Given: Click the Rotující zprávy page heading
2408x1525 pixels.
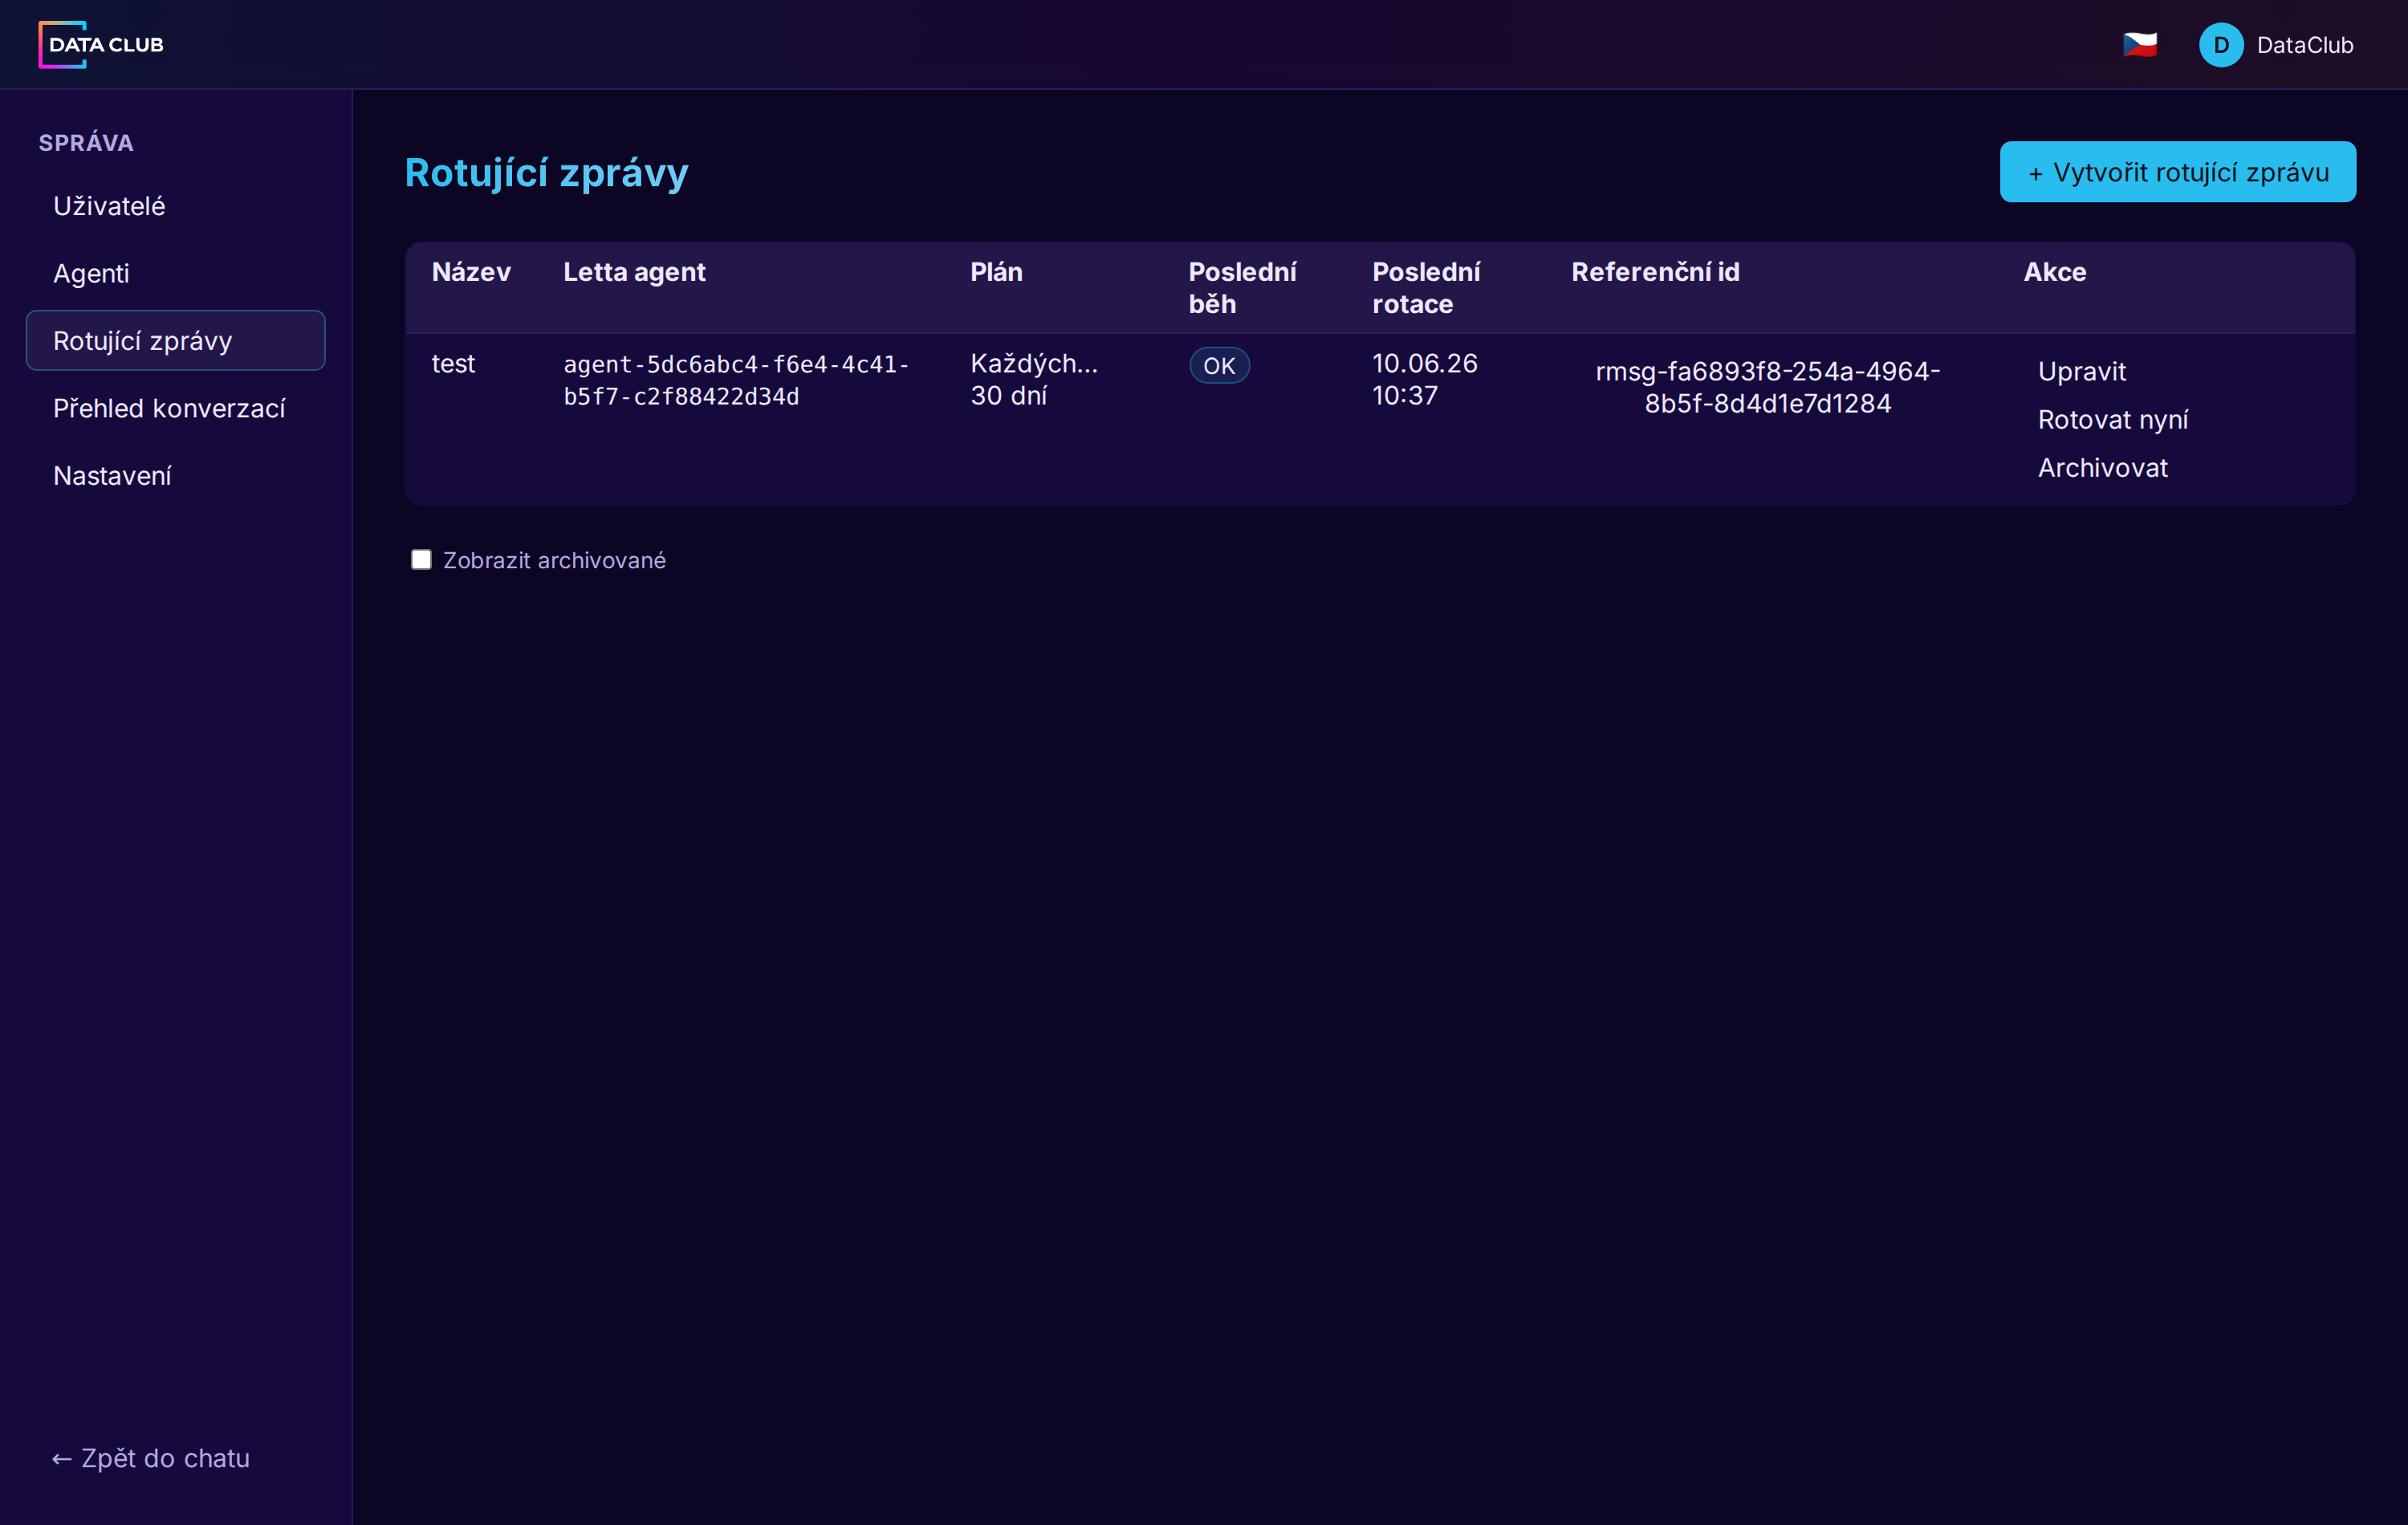Looking at the screenshot, I should 546,173.
